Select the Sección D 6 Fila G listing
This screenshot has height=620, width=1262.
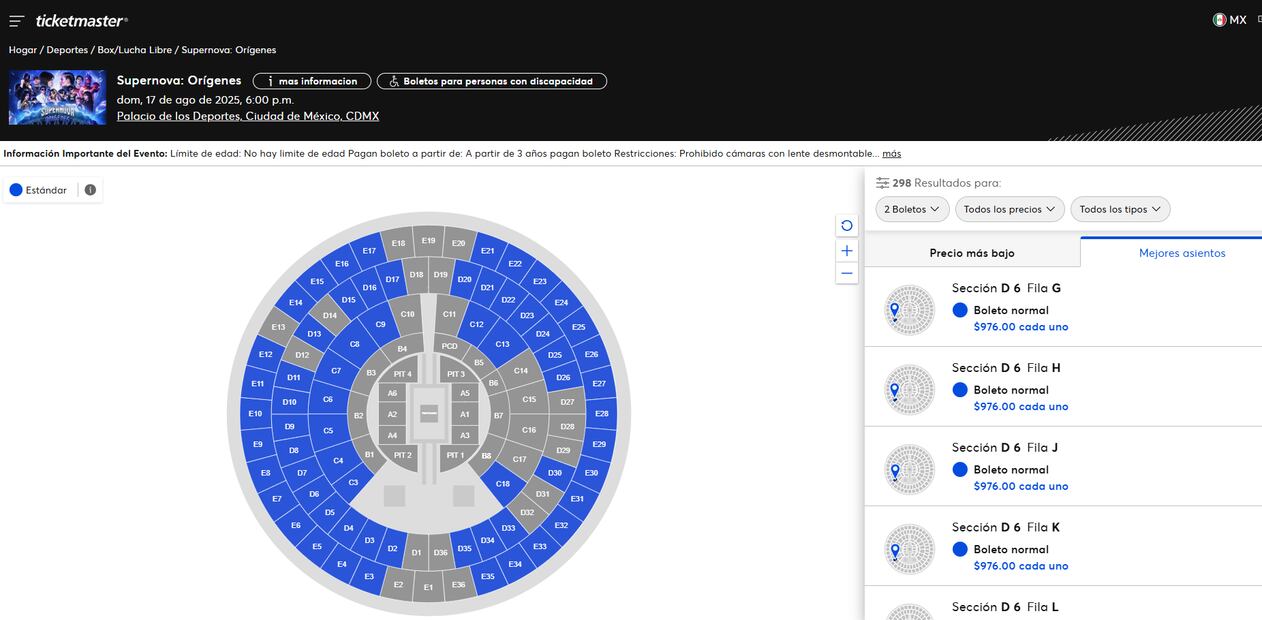pos(1062,307)
